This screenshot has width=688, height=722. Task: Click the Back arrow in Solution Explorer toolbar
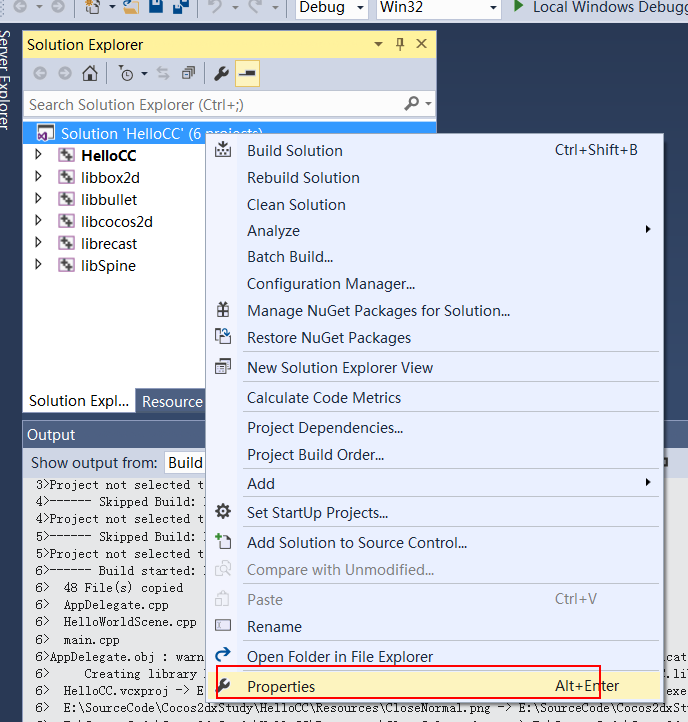[x=40, y=73]
